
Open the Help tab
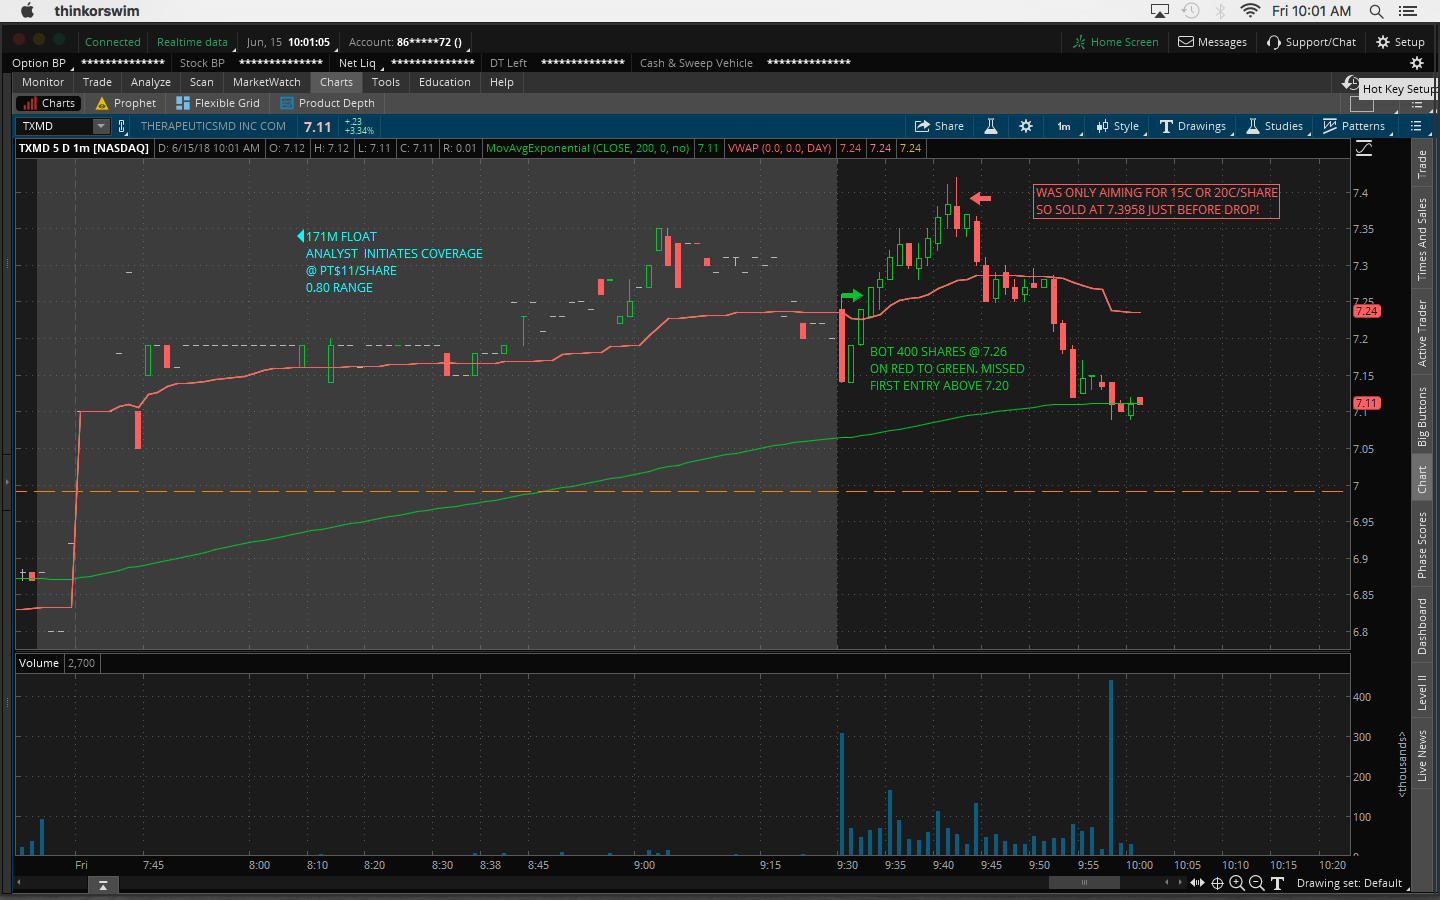[502, 82]
